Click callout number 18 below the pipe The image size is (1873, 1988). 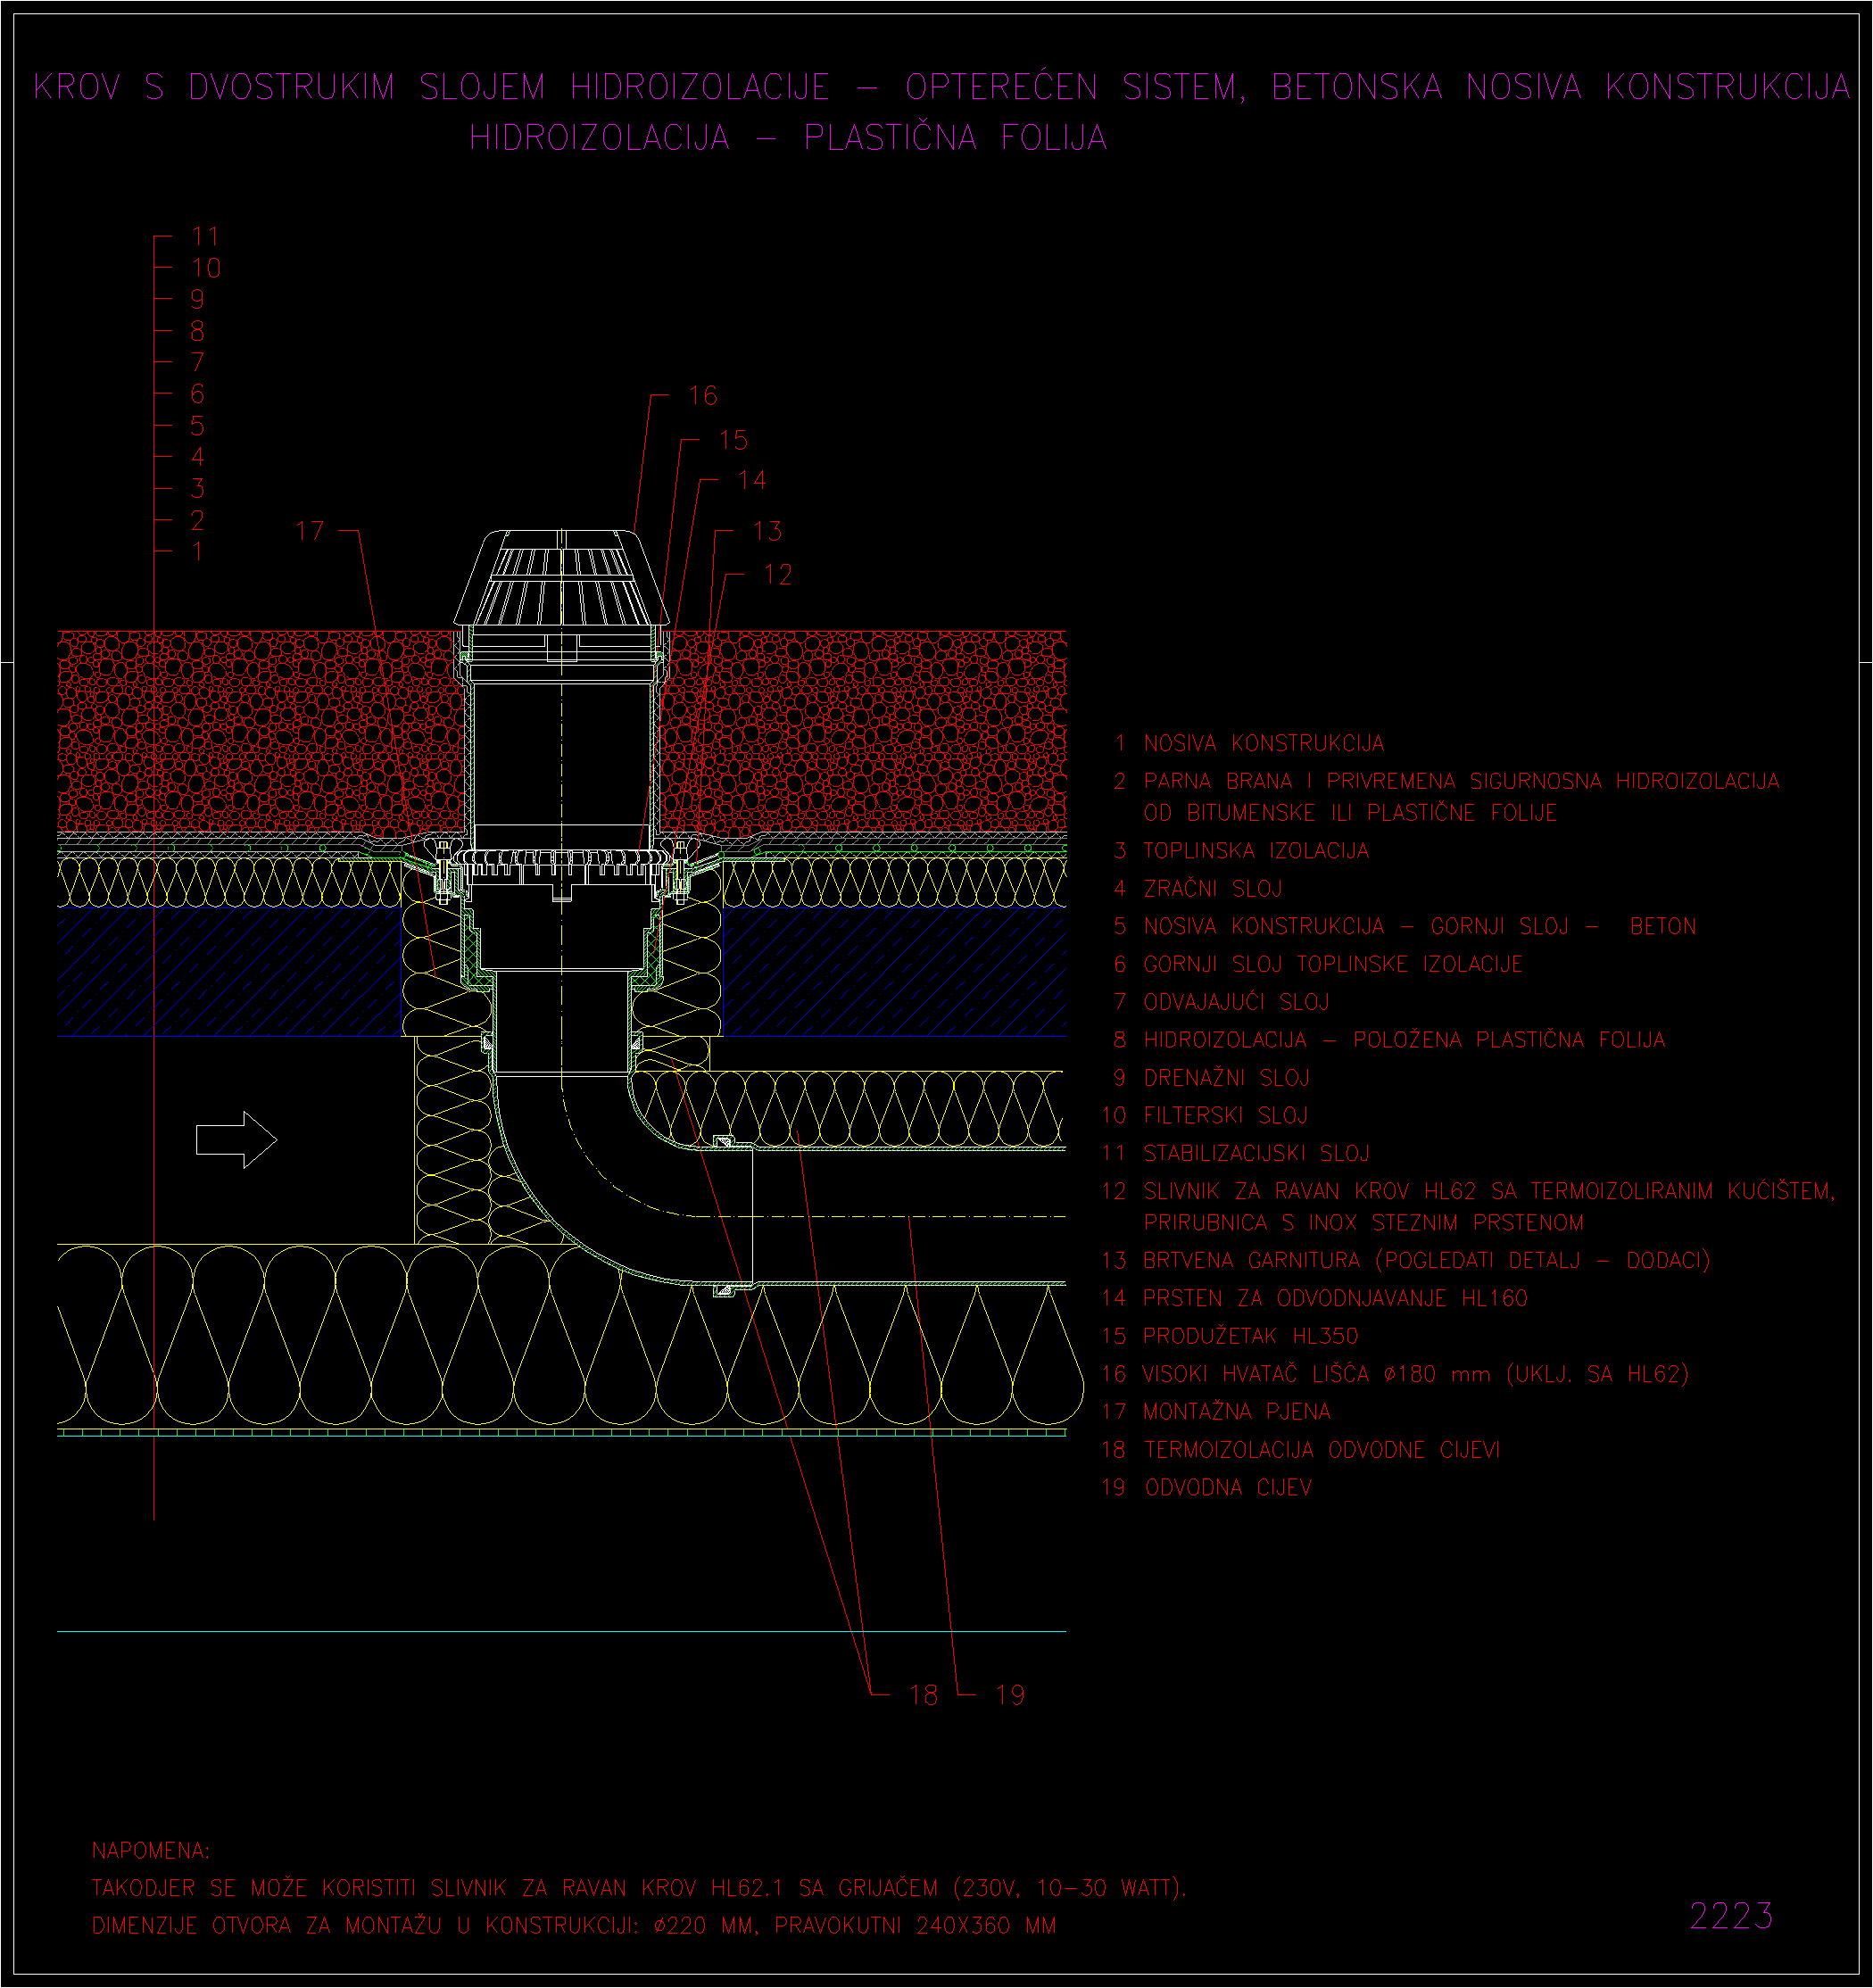point(923,1694)
